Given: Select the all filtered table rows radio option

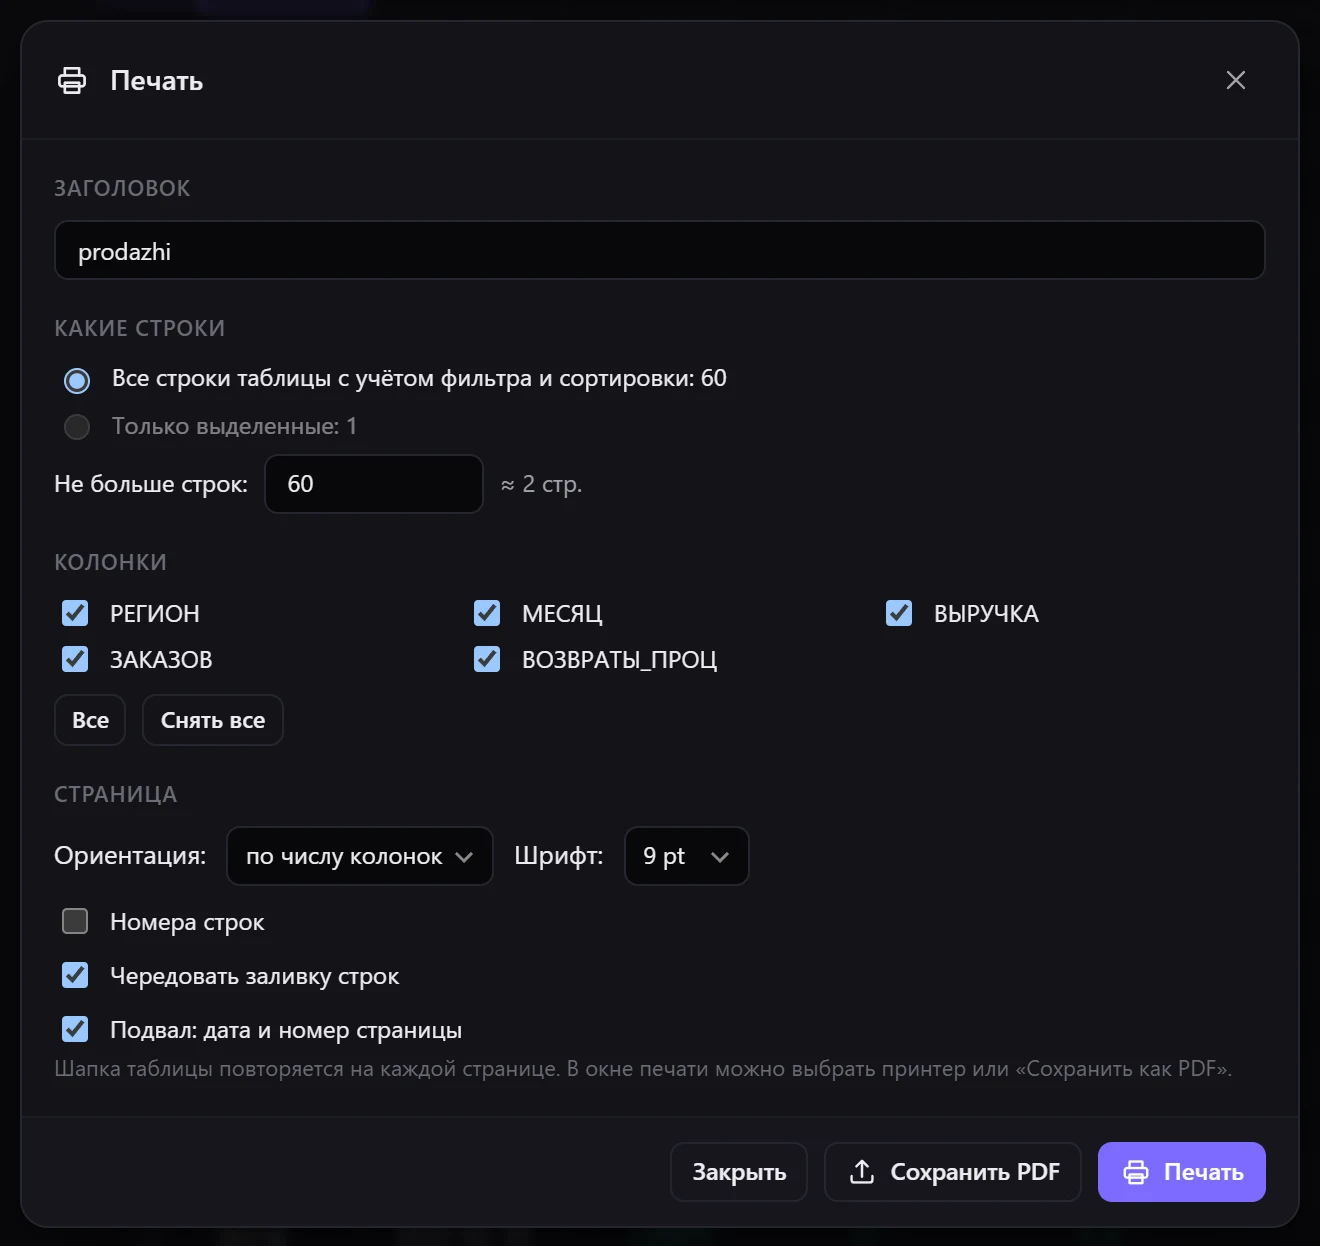Looking at the screenshot, I should coord(77,380).
